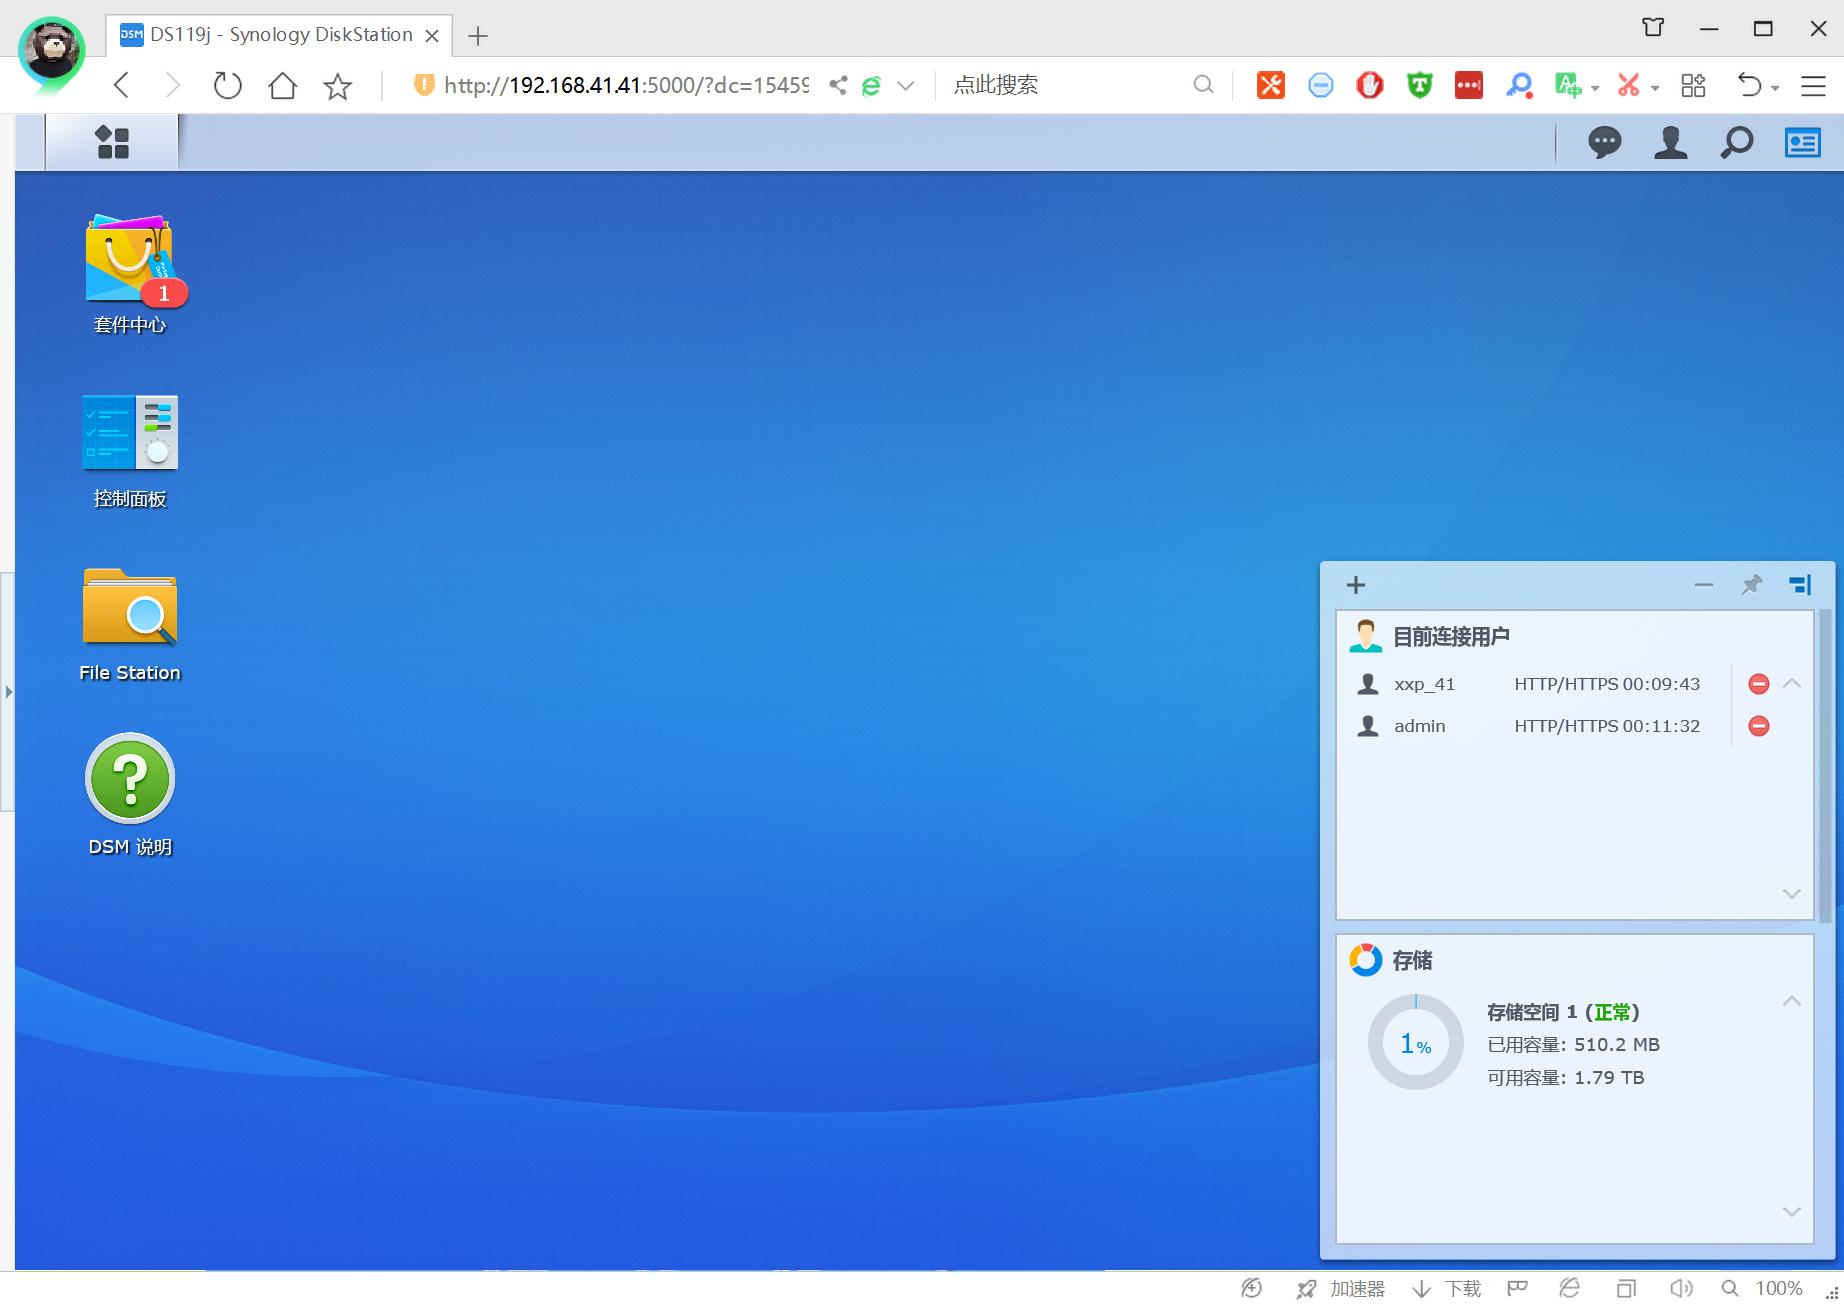The image size is (1844, 1306).
Task: Collapse the connected users widget upward
Action: click(x=1791, y=684)
